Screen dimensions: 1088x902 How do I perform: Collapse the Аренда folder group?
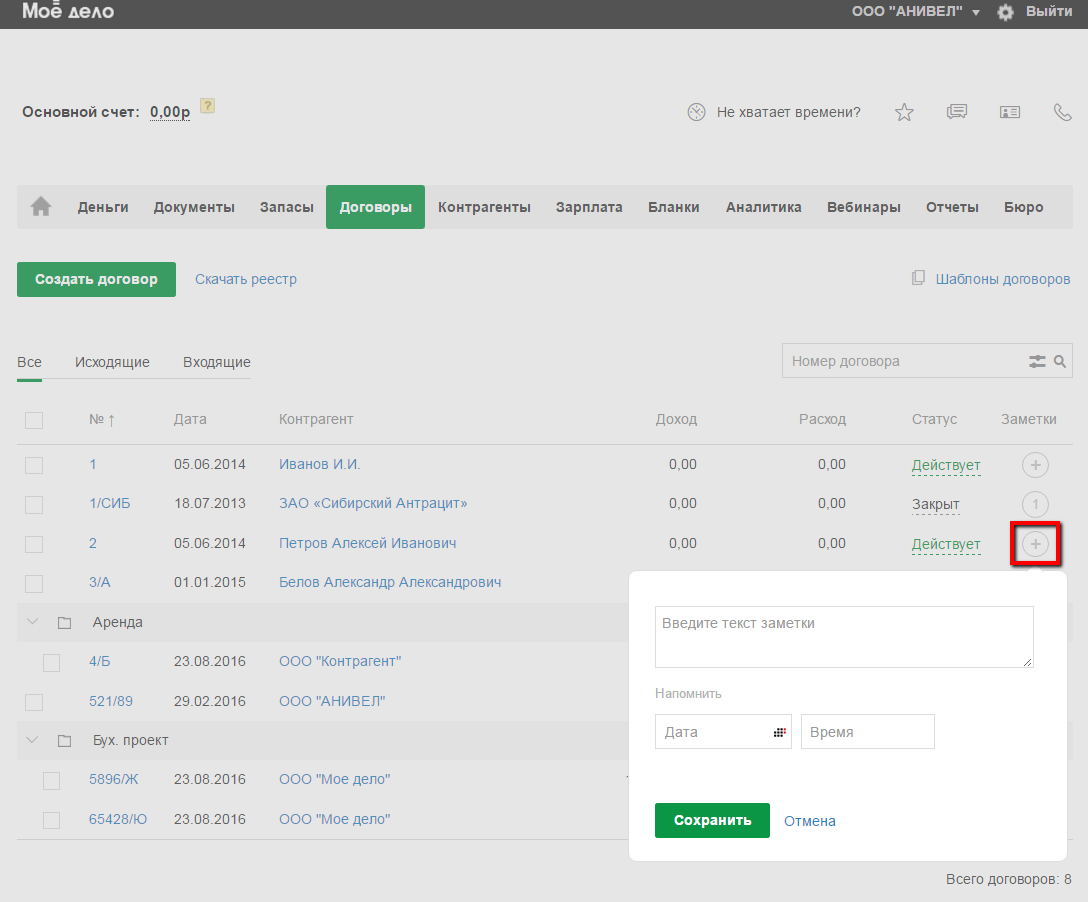tap(33, 623)
